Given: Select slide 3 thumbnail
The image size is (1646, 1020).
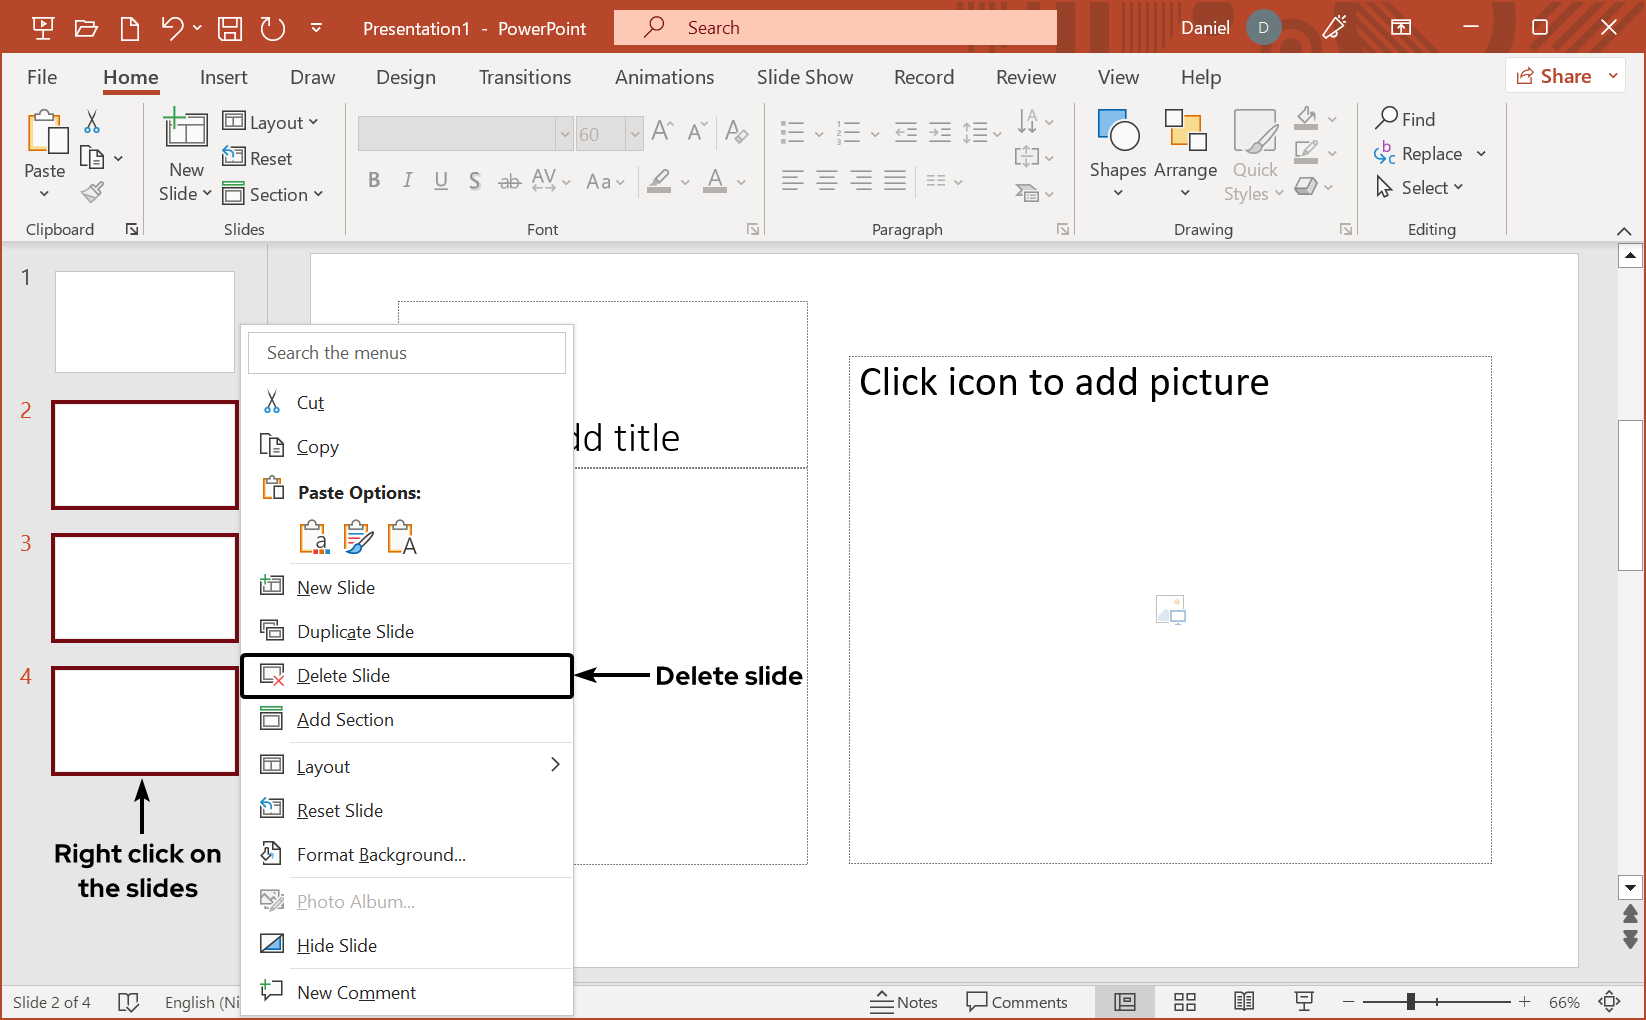Looking at the screenshot, I should [144, 588].
